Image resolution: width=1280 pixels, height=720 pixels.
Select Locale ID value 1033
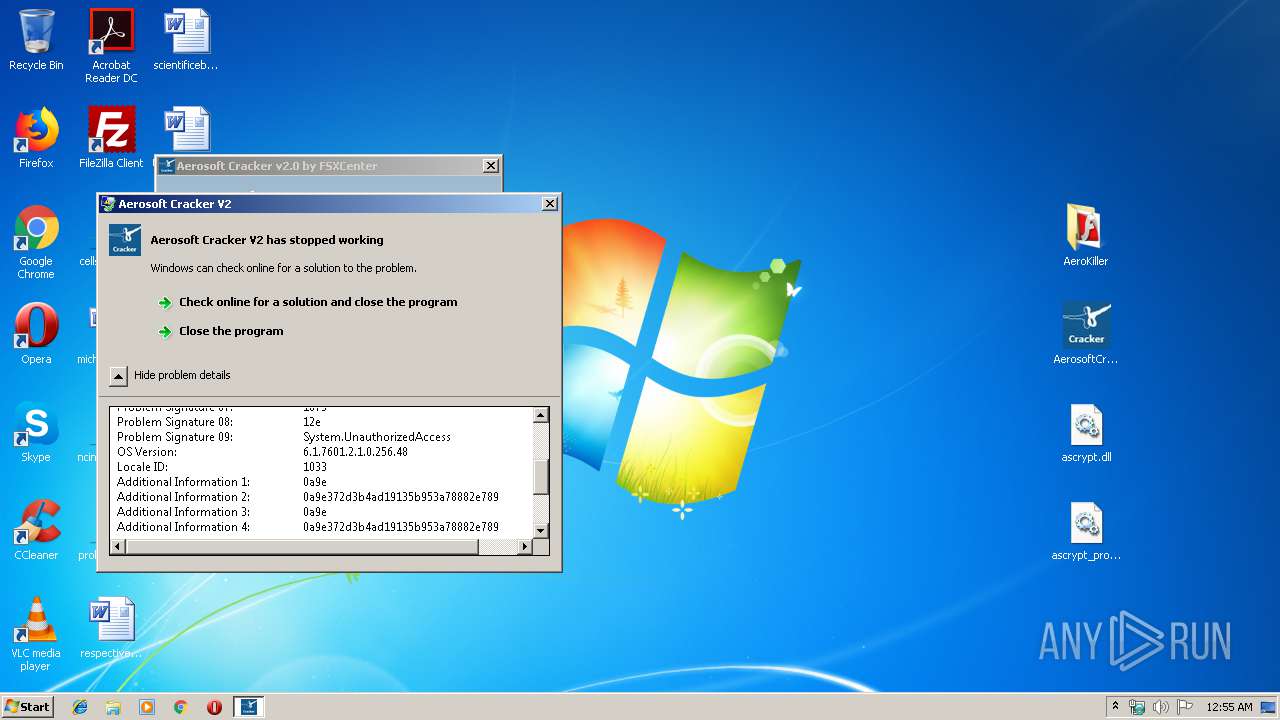coord(315,467)
